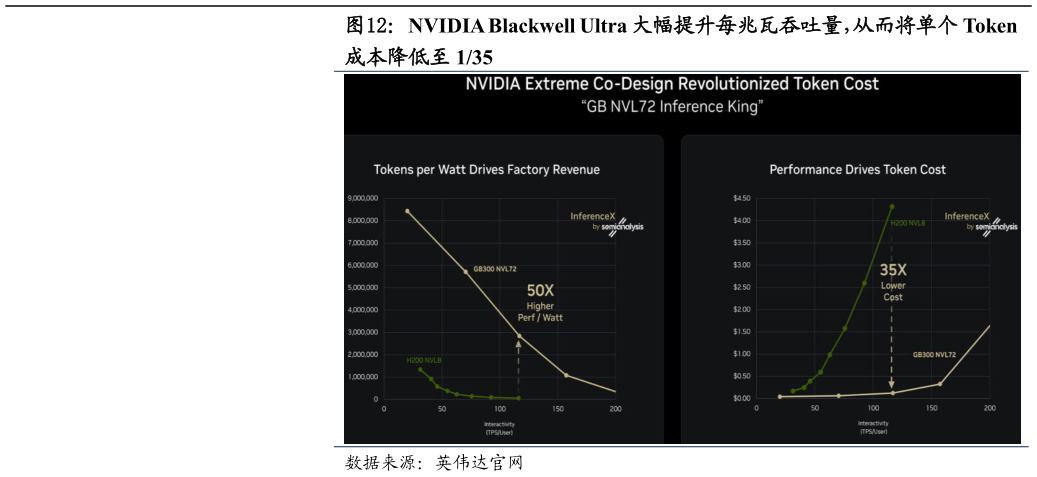The width and height of the screenshot is (1037, 477).
Task: Click the subtitle "GB NVL72 Inference King"
Action: click(673, 107)
